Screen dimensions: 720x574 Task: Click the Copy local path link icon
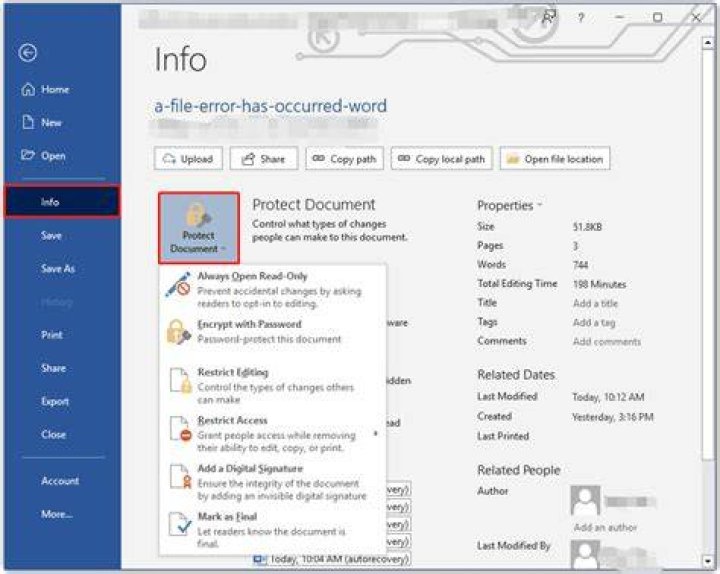tap(404, 158)
